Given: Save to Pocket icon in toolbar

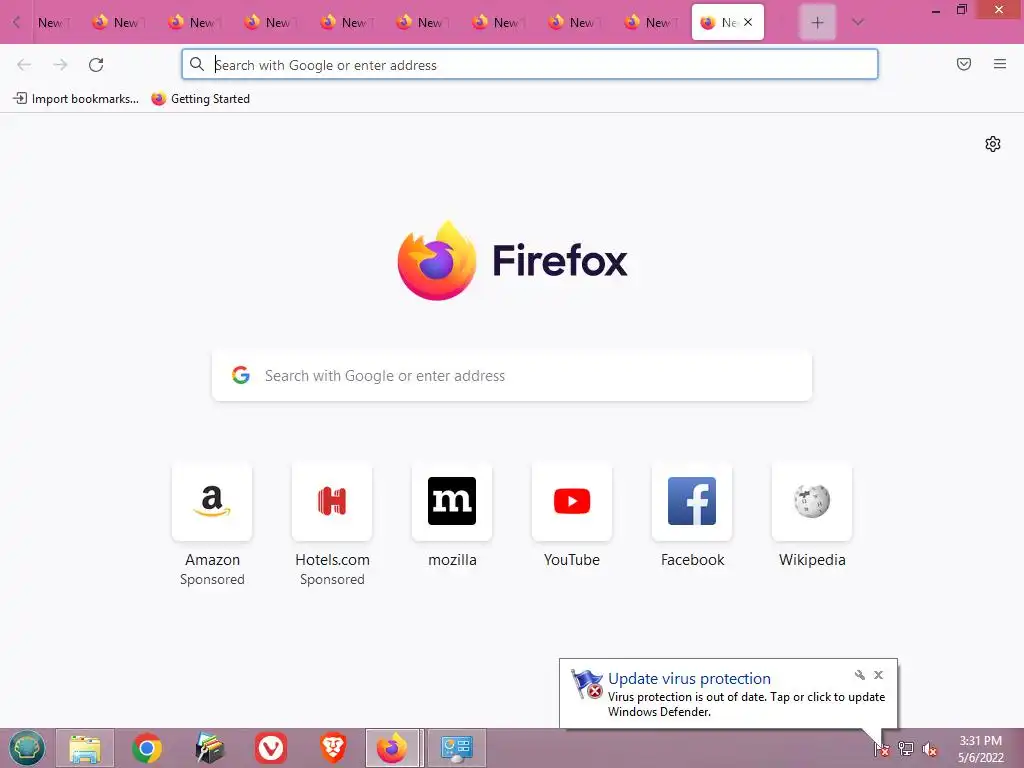Looking at the screenshot, I should click(964, 64).
